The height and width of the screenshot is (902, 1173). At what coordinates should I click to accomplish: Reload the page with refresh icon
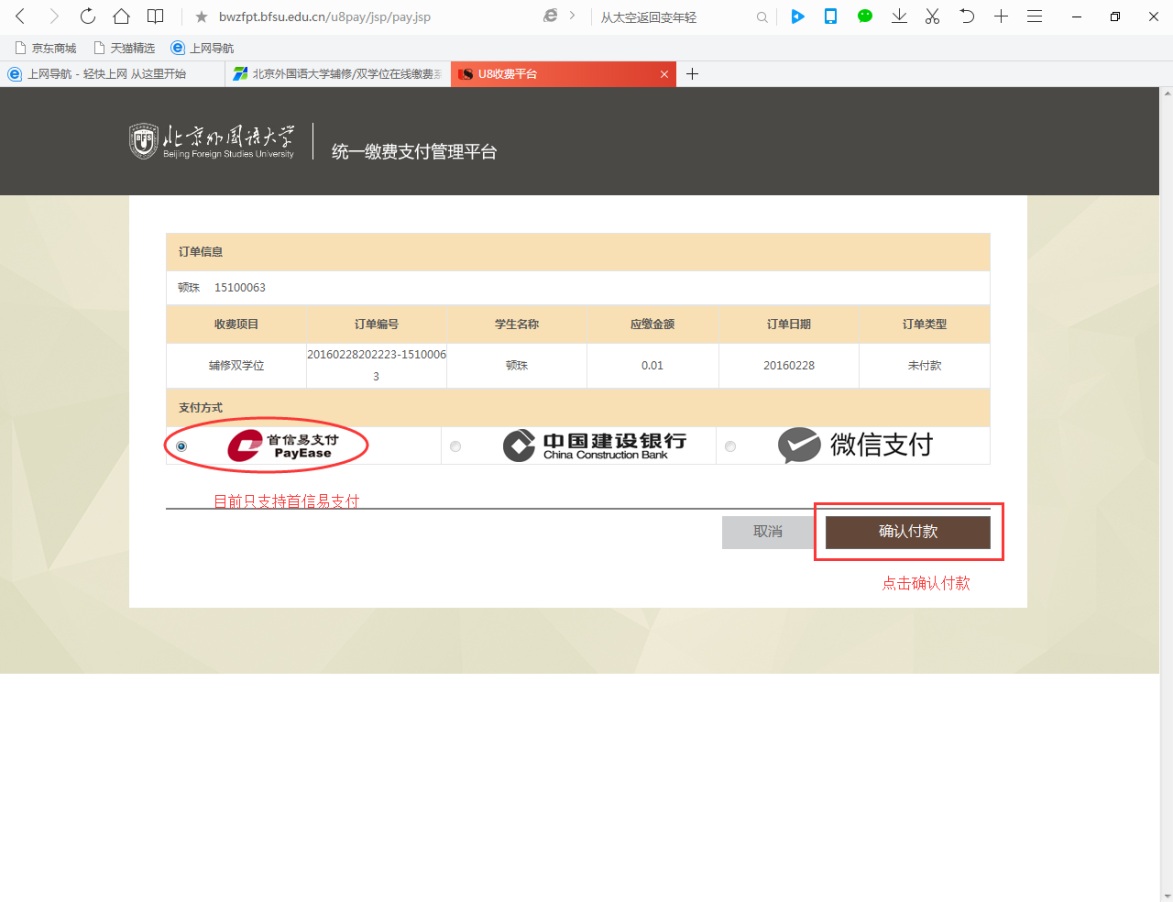pyautogui.click(x=87, y=16)
